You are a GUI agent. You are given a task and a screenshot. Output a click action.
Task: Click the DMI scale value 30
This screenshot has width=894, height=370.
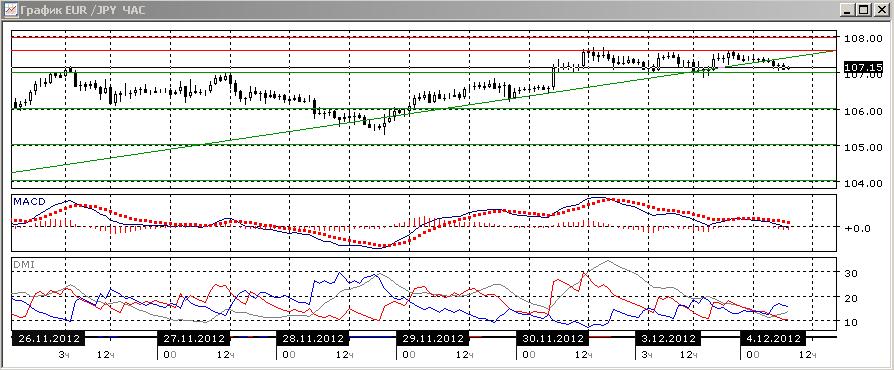coord(851,273)
